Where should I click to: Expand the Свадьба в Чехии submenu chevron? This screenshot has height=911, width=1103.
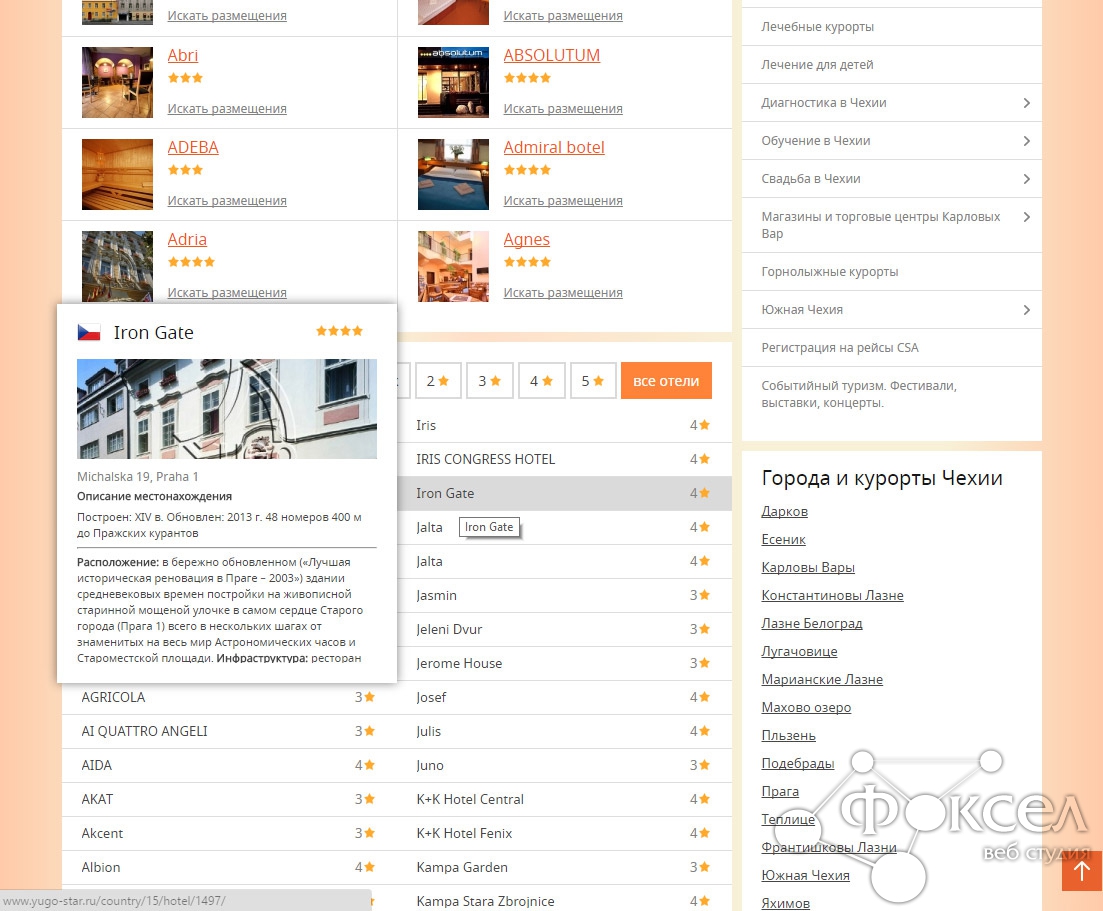coord(1026,179)
